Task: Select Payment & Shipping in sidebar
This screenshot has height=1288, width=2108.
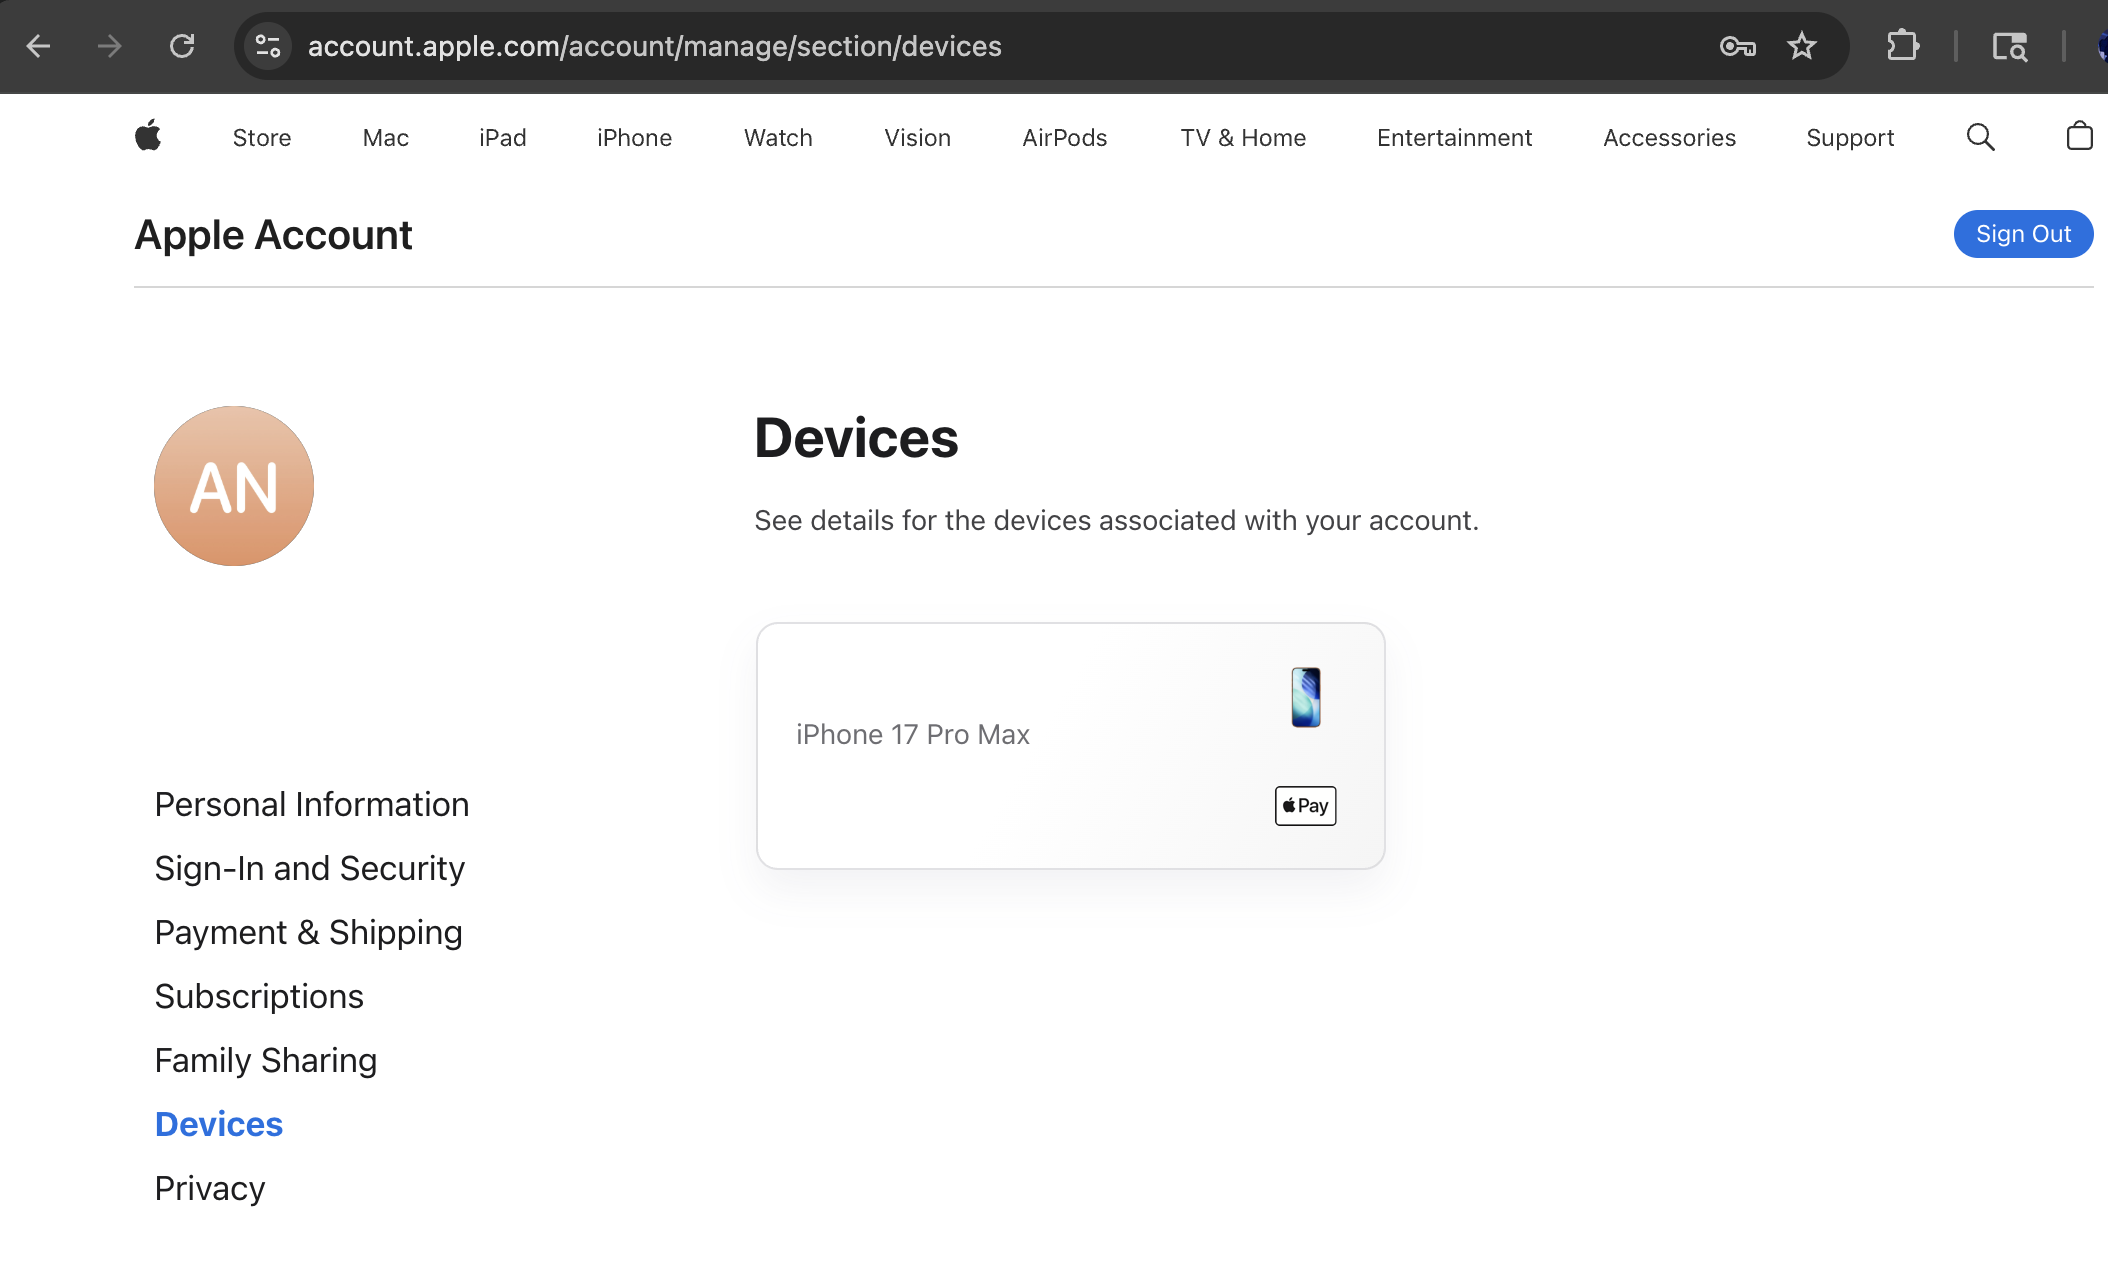Action: [308, 933]
